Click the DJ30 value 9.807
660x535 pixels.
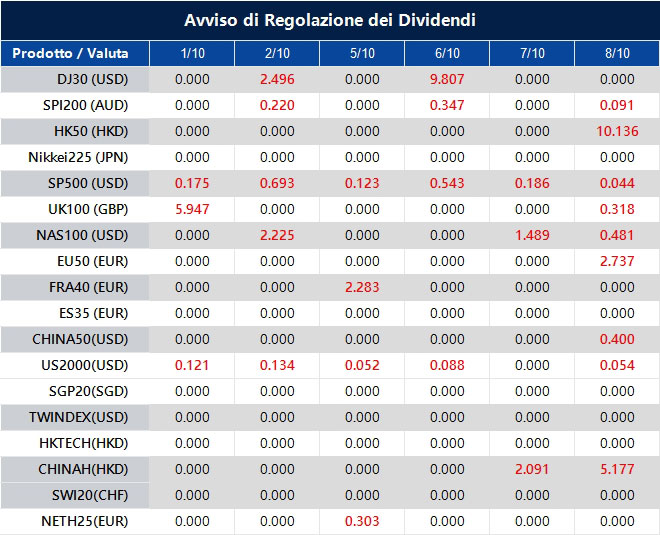[x=447, y=79]
